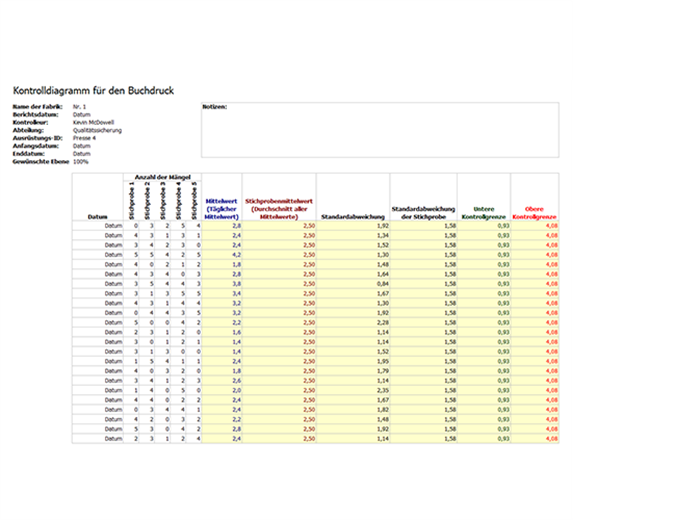
Task: Click the Notizen notes box
Action: point(380,130)
